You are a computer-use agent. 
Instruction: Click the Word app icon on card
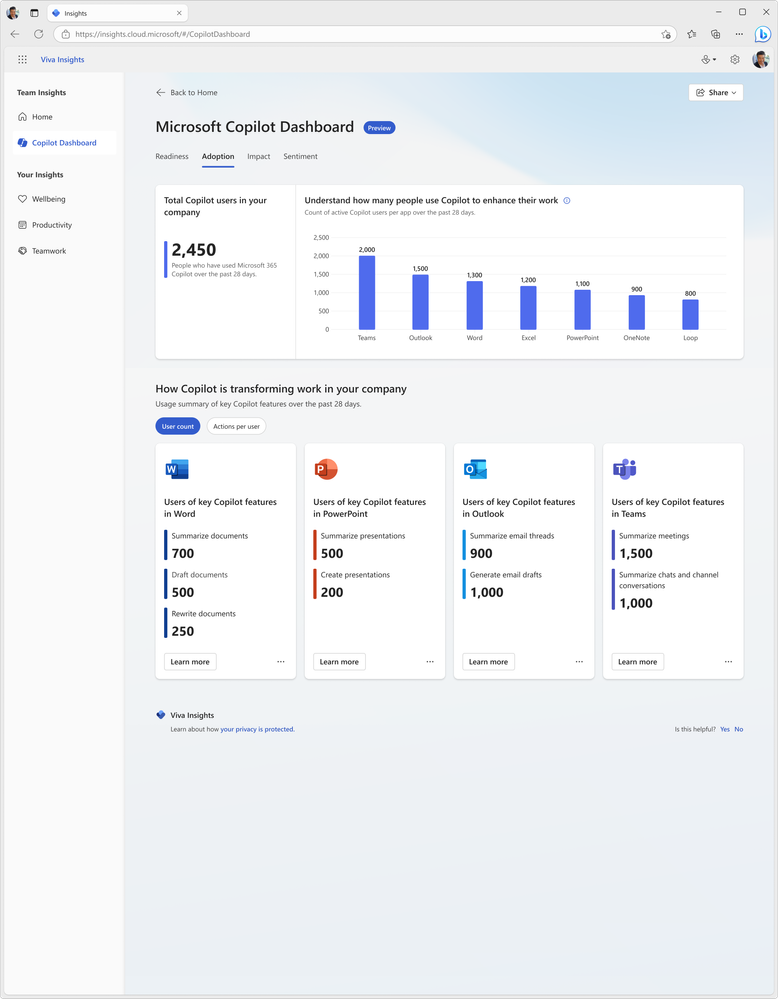tap(176, 470)
